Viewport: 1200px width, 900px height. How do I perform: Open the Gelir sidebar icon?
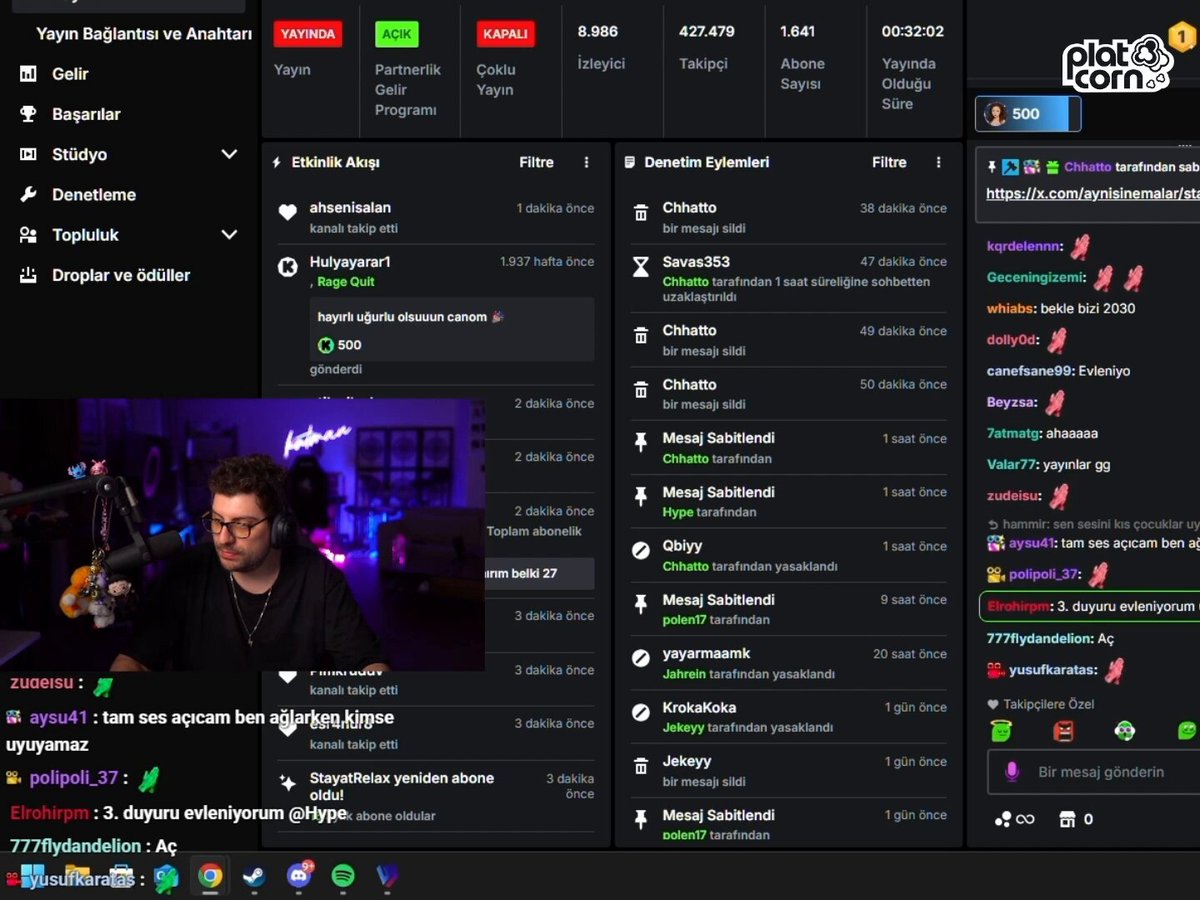(29, 74)
